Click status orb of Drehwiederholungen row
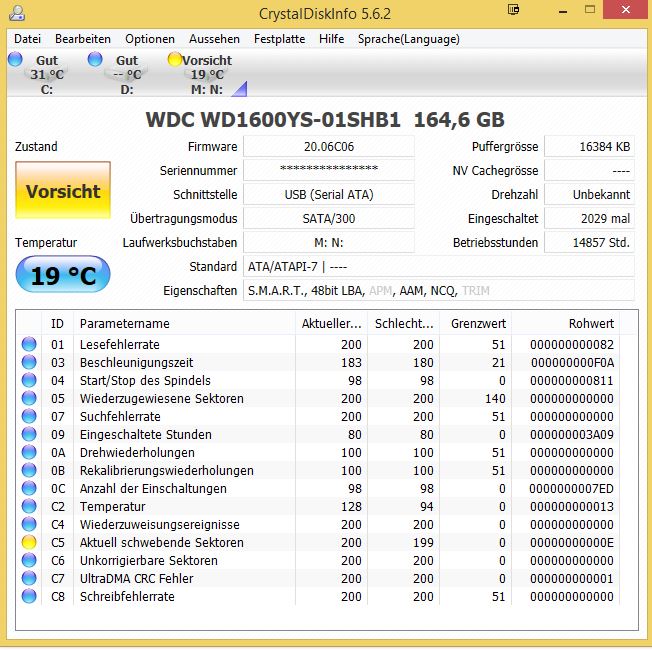Screen dimensions: 652x650 click(x=29, y=452)
